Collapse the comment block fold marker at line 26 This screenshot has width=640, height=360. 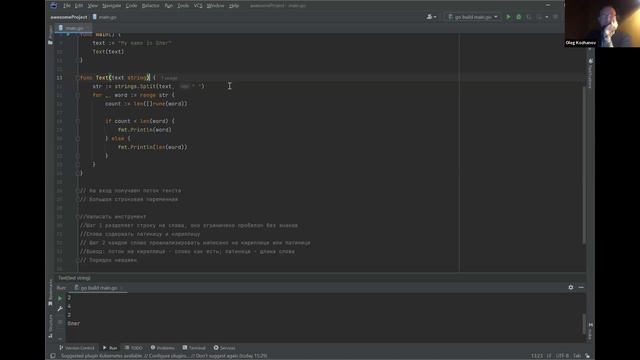(77, 191)
